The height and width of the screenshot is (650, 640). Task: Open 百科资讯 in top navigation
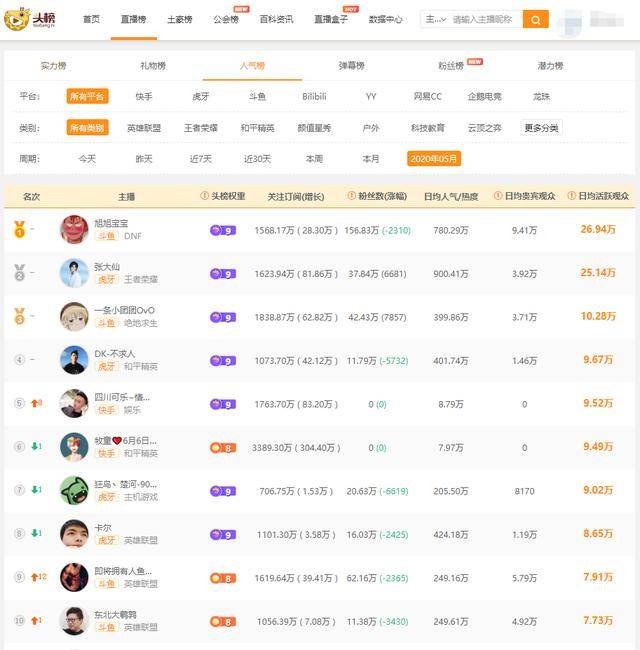276,19
